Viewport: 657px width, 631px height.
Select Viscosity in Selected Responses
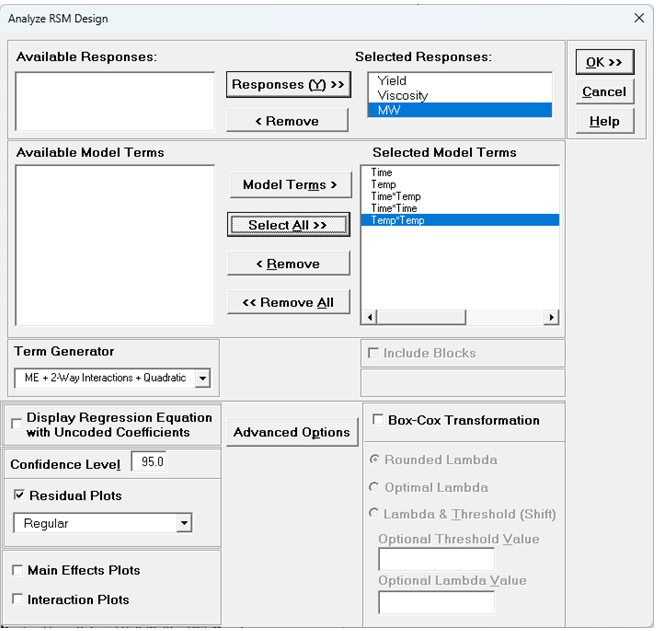tap(460, 95)
